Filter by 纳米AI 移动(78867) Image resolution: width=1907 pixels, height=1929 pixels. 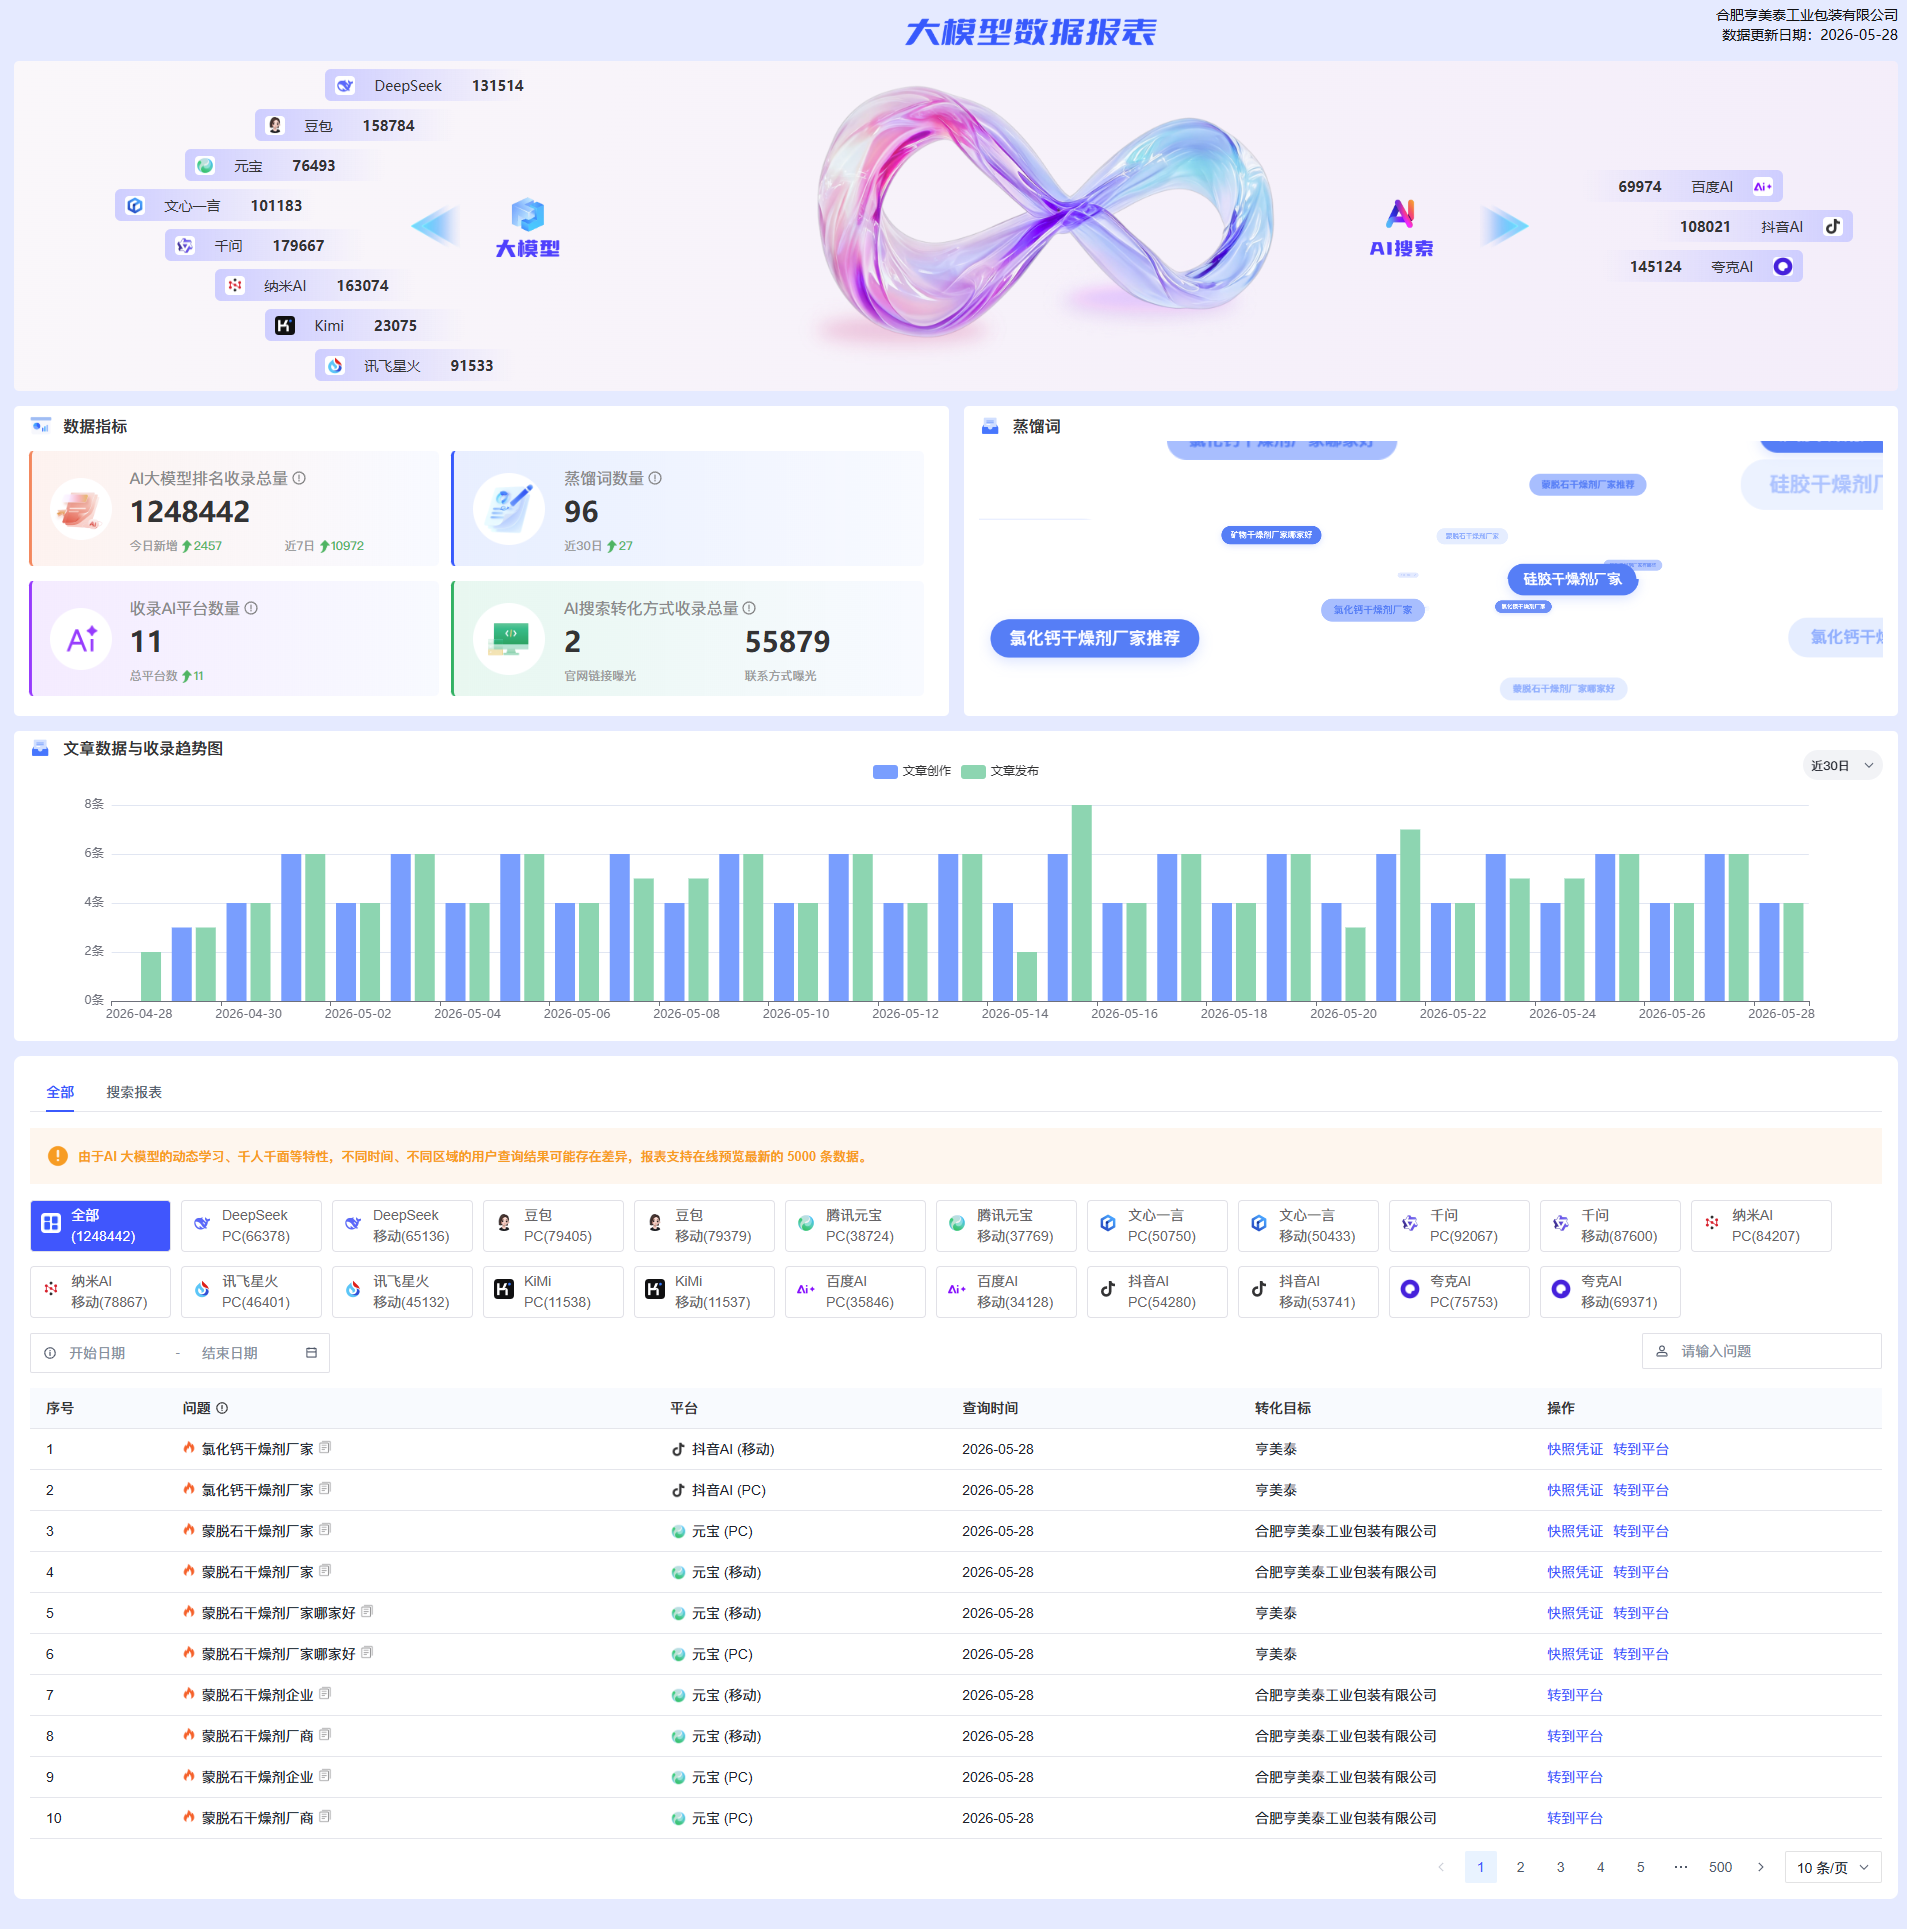100,1293
